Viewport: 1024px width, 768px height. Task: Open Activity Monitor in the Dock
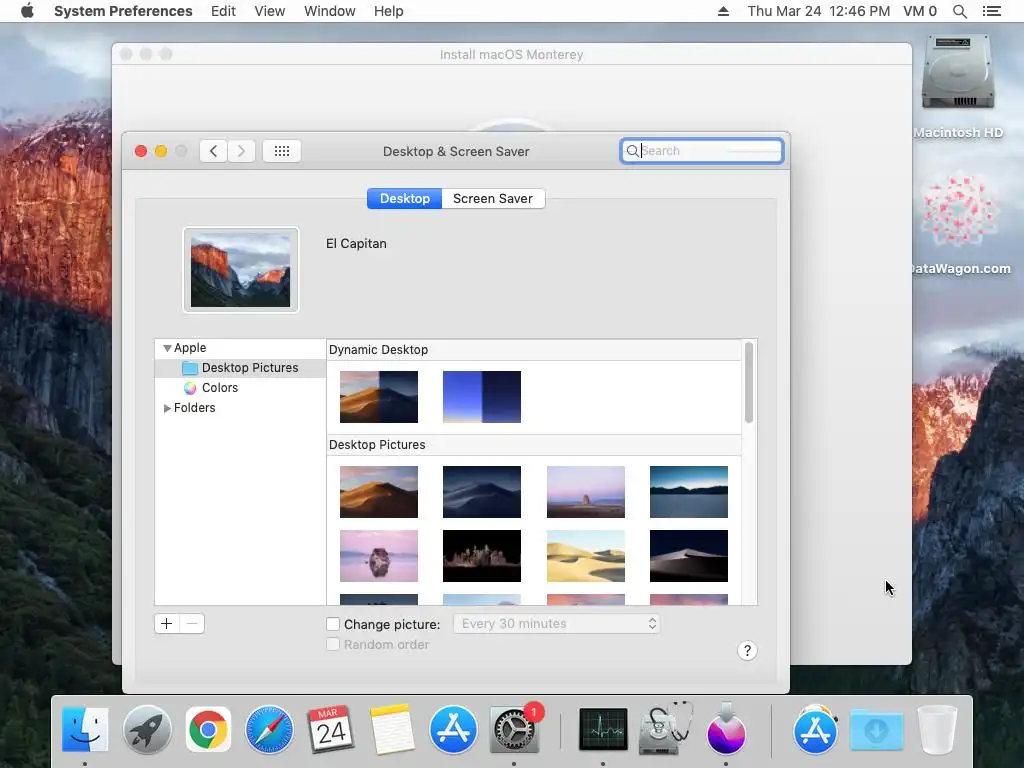[x=603, y=729]
